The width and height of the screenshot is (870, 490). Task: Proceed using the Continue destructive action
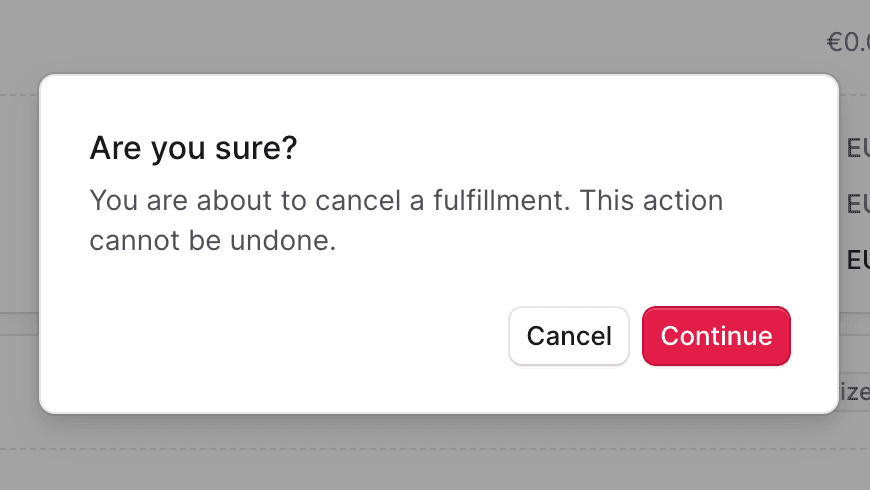click(716, 336)
